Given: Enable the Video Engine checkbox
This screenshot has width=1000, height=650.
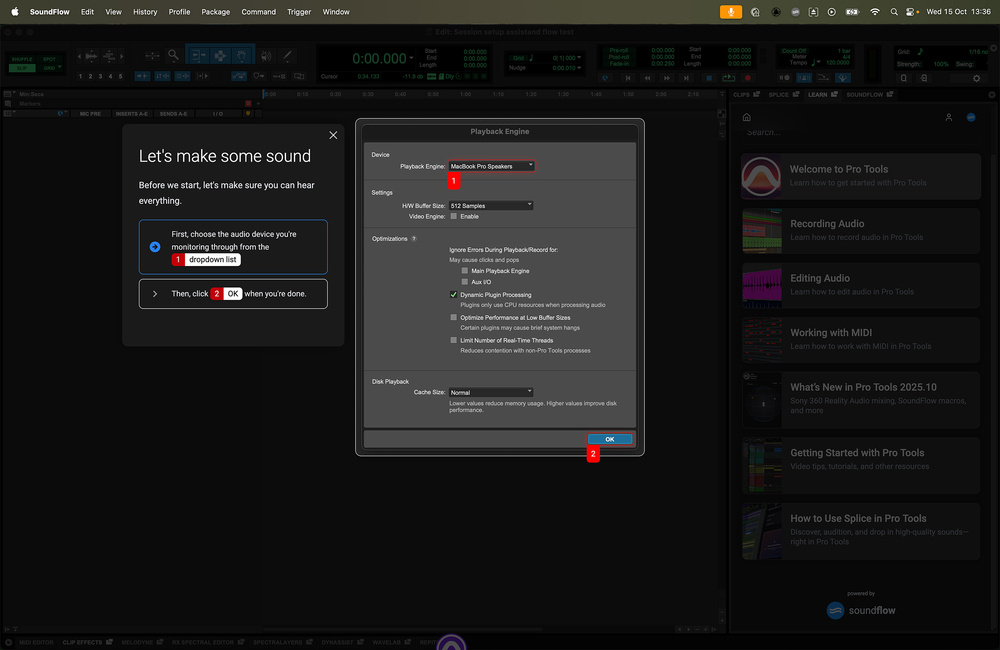Looking at the screenshot, I should click(x=454, y=216).
